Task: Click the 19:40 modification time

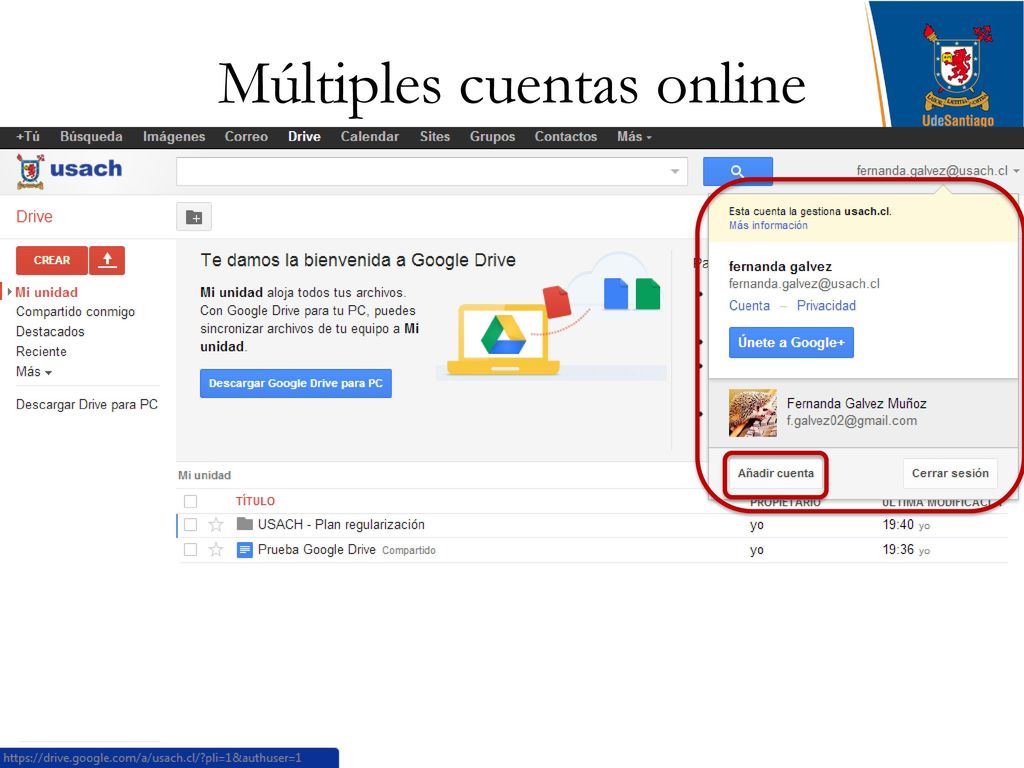Action: 898,524
